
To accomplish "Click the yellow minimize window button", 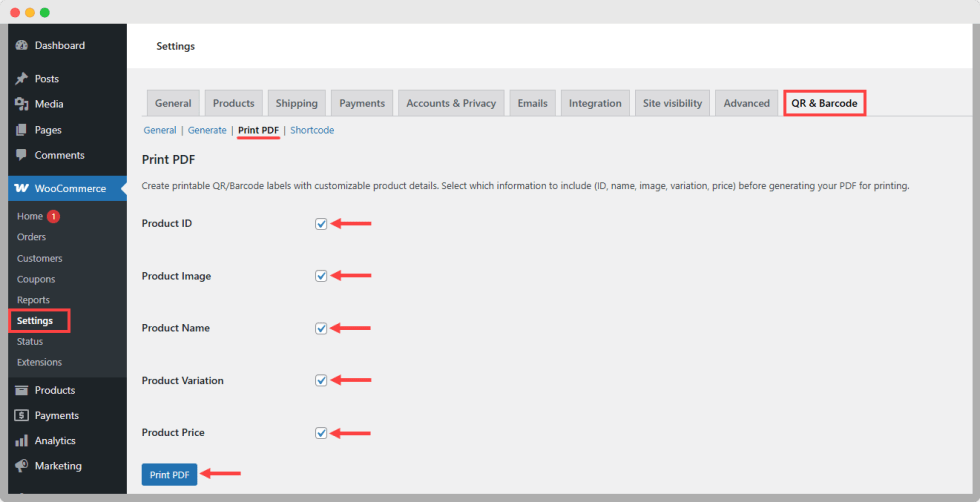I will click(x=30, y=13).
